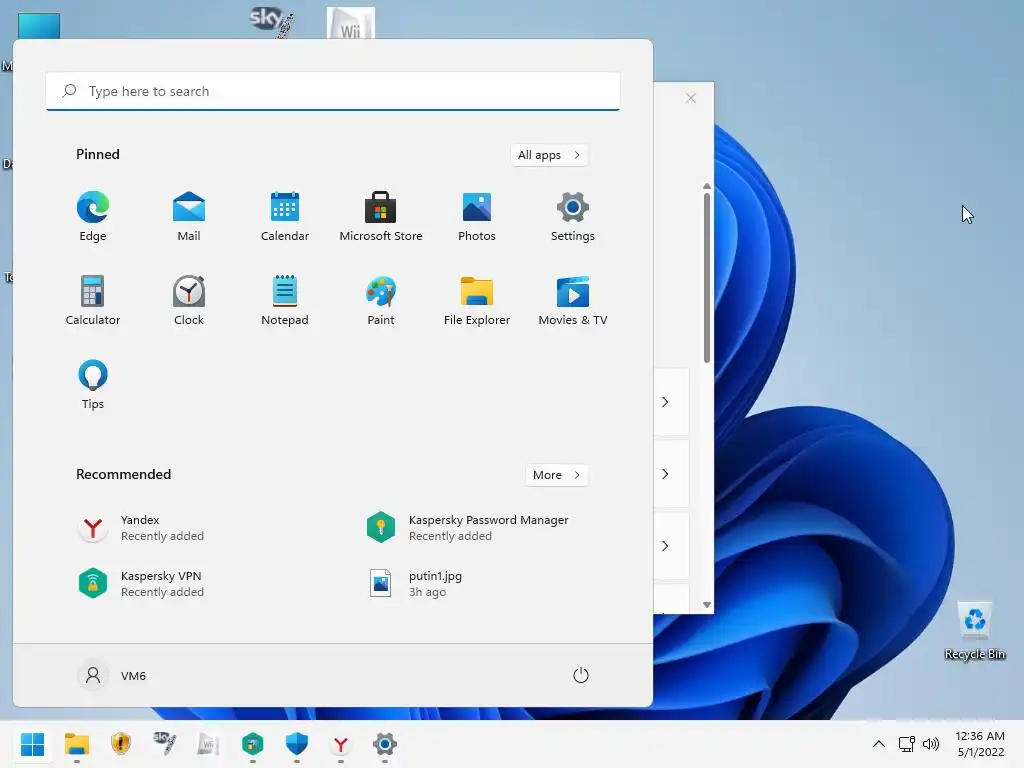Click the power button

click(x=581, y=675)
